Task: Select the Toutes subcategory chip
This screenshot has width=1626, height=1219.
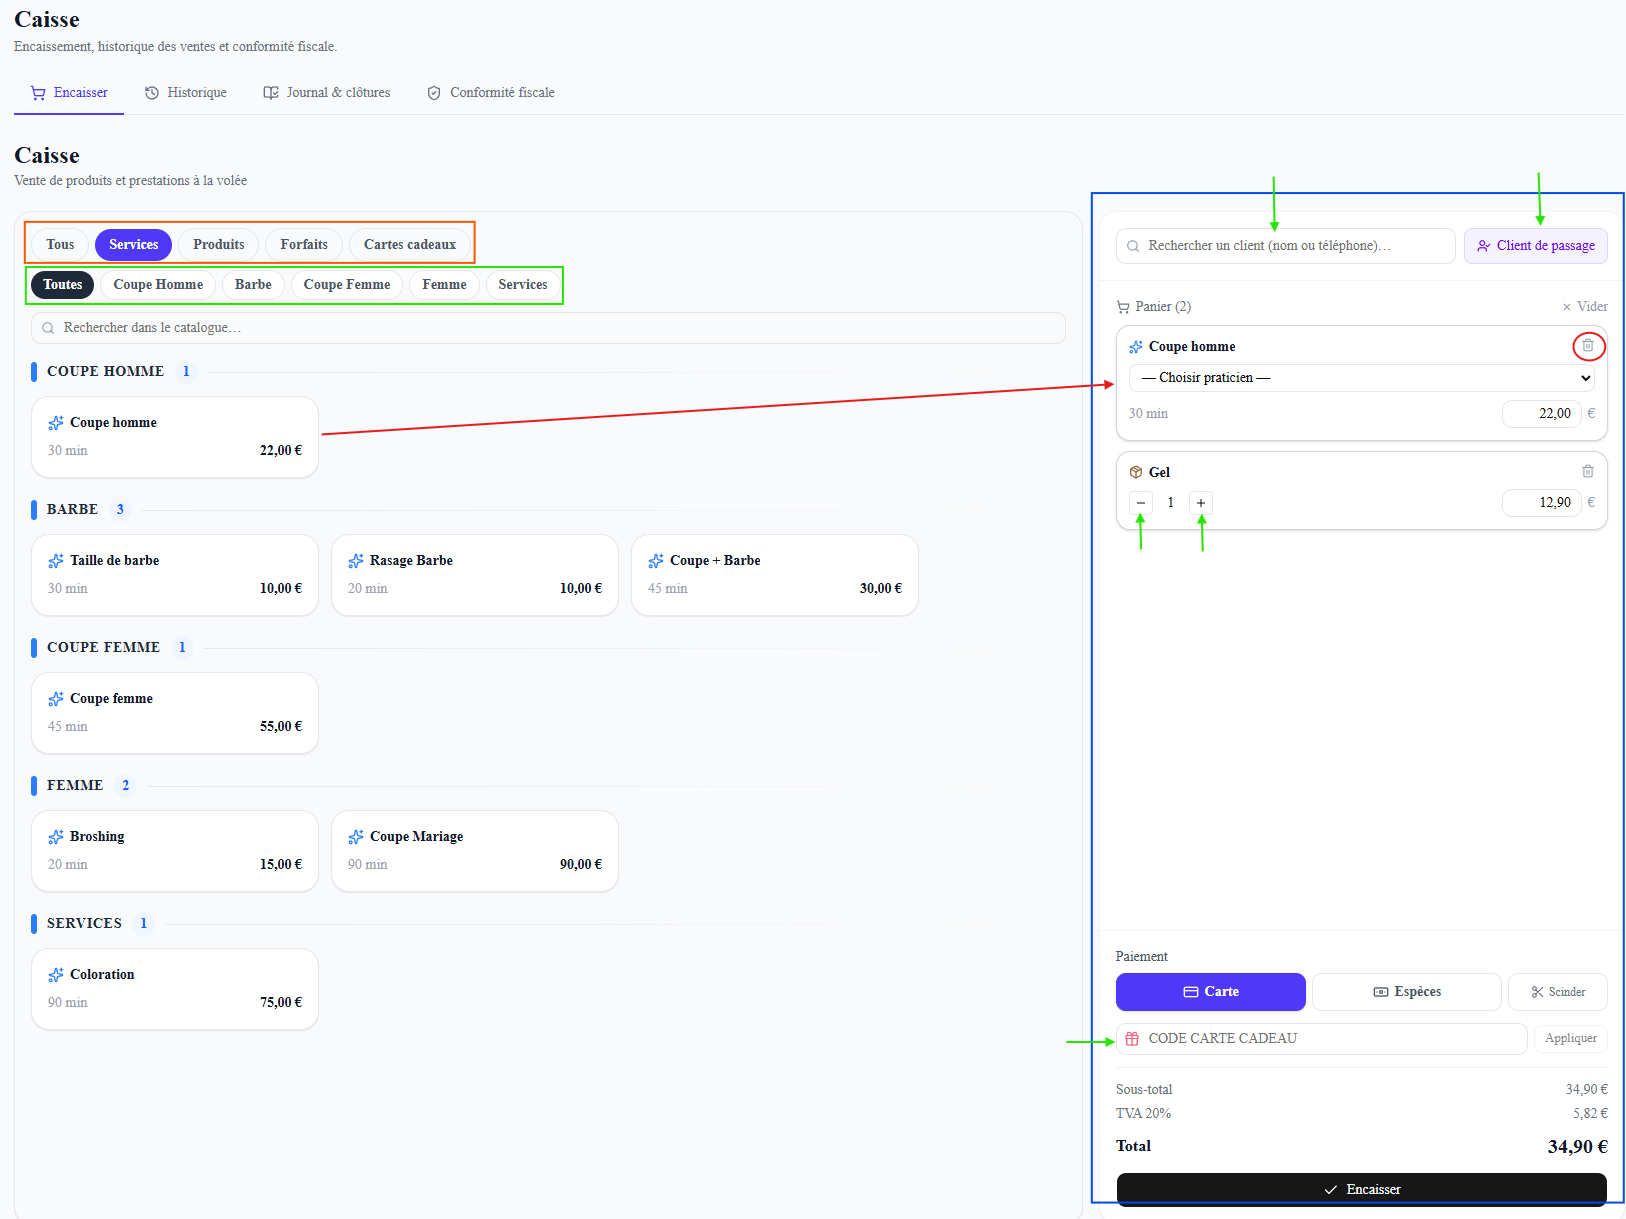Action: click(x=63, y=285)
